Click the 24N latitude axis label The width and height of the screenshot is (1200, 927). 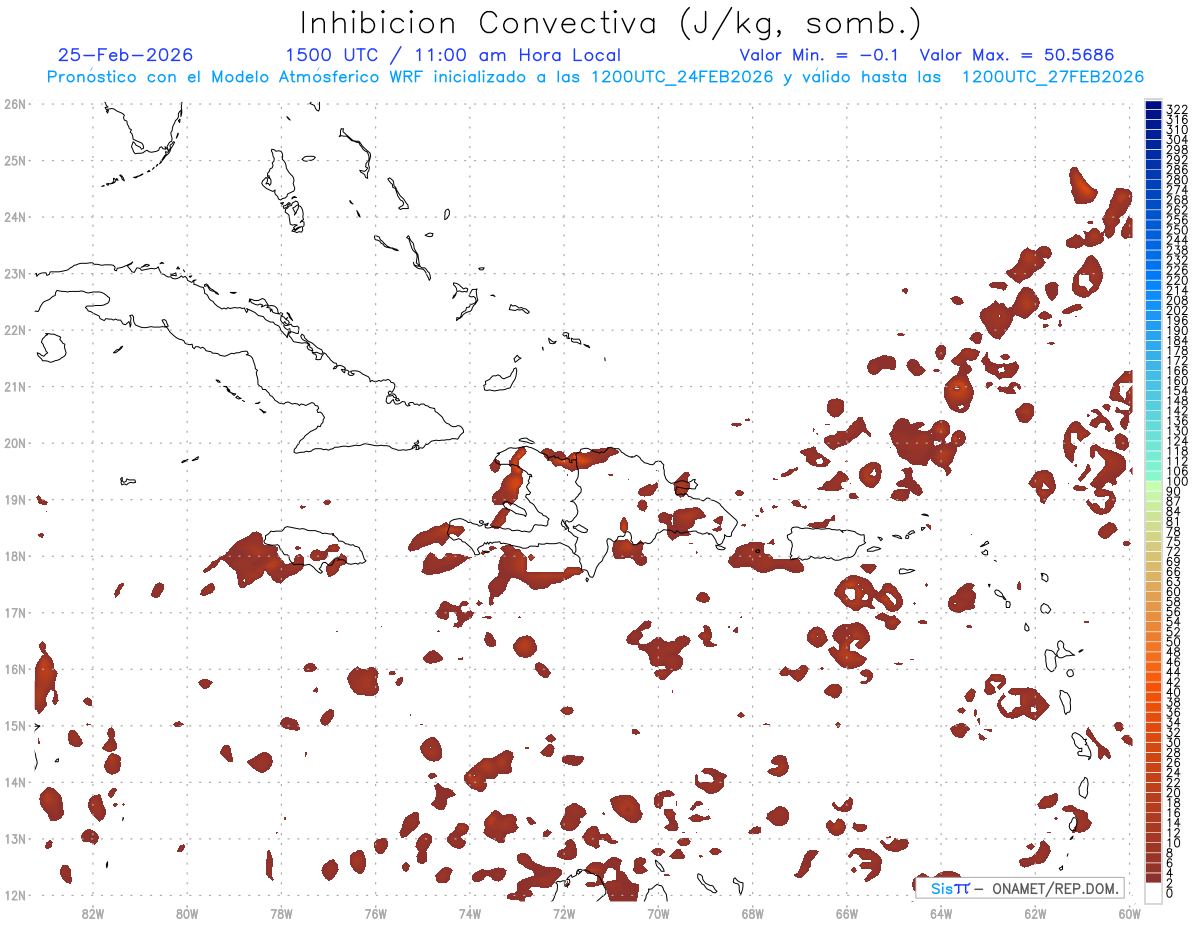[x=15, y=217]
